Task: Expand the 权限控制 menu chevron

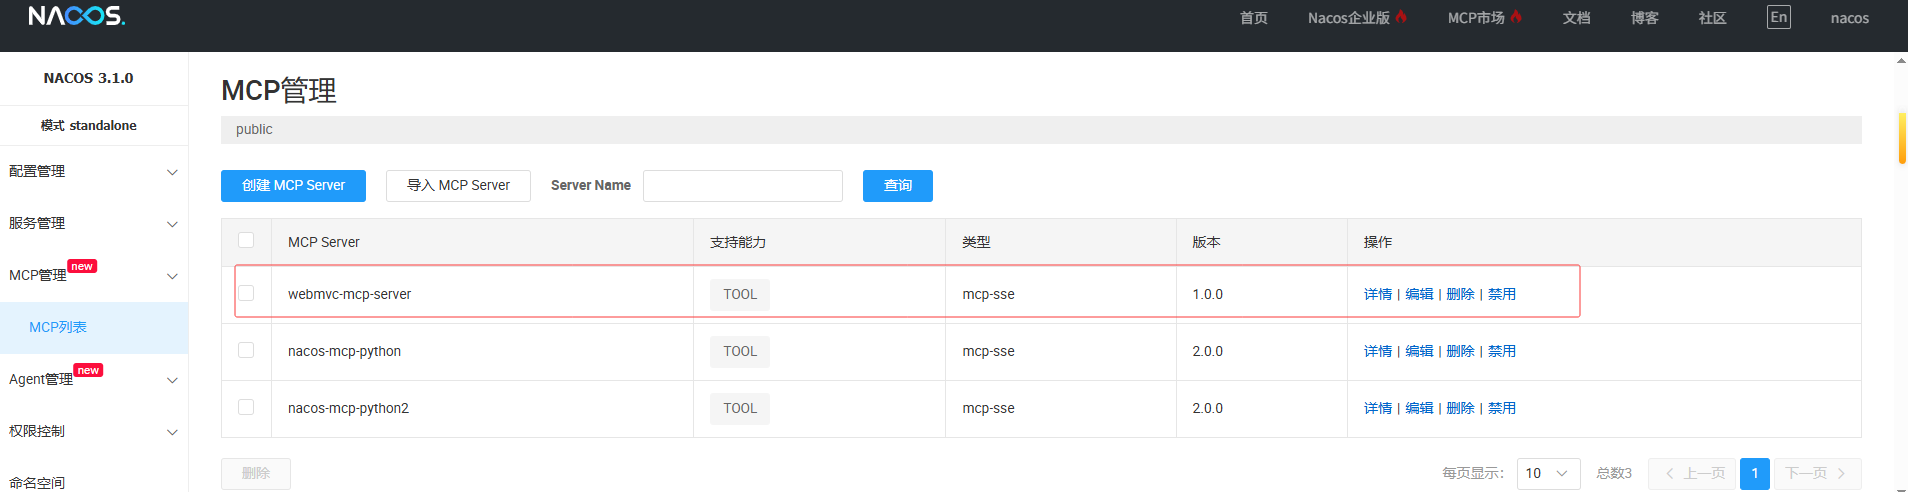Action: click(x=172, y=432)
